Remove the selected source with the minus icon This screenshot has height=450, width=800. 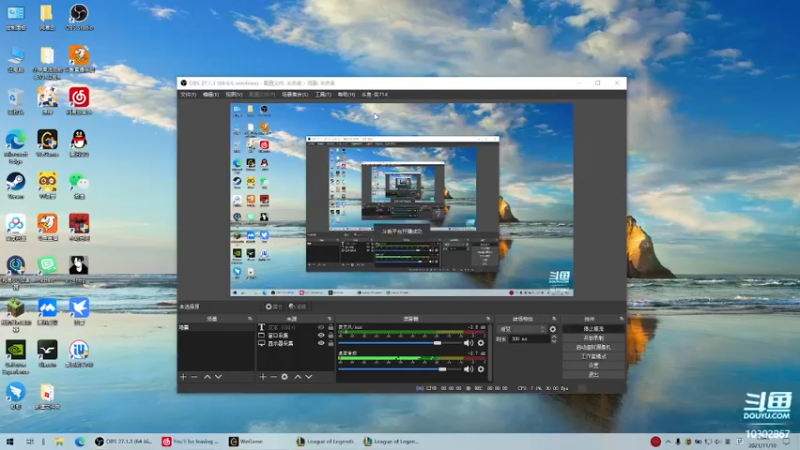(x=273, y=377)
